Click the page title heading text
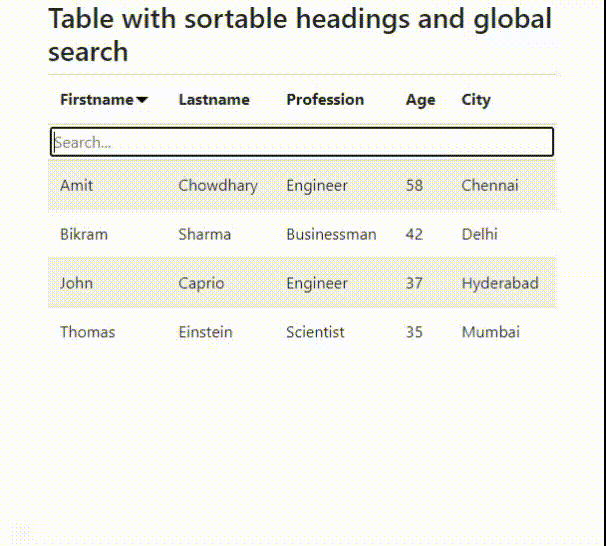The height and width of the screenshot is (546, 606). tap(300, 34)
